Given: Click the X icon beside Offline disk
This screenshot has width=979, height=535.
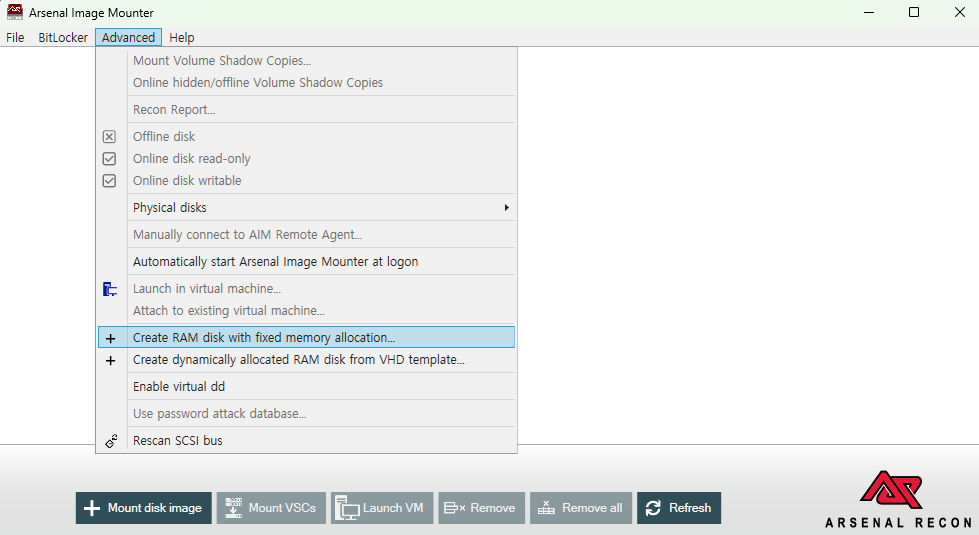Looking at the screenshot, I should [109, 137].
